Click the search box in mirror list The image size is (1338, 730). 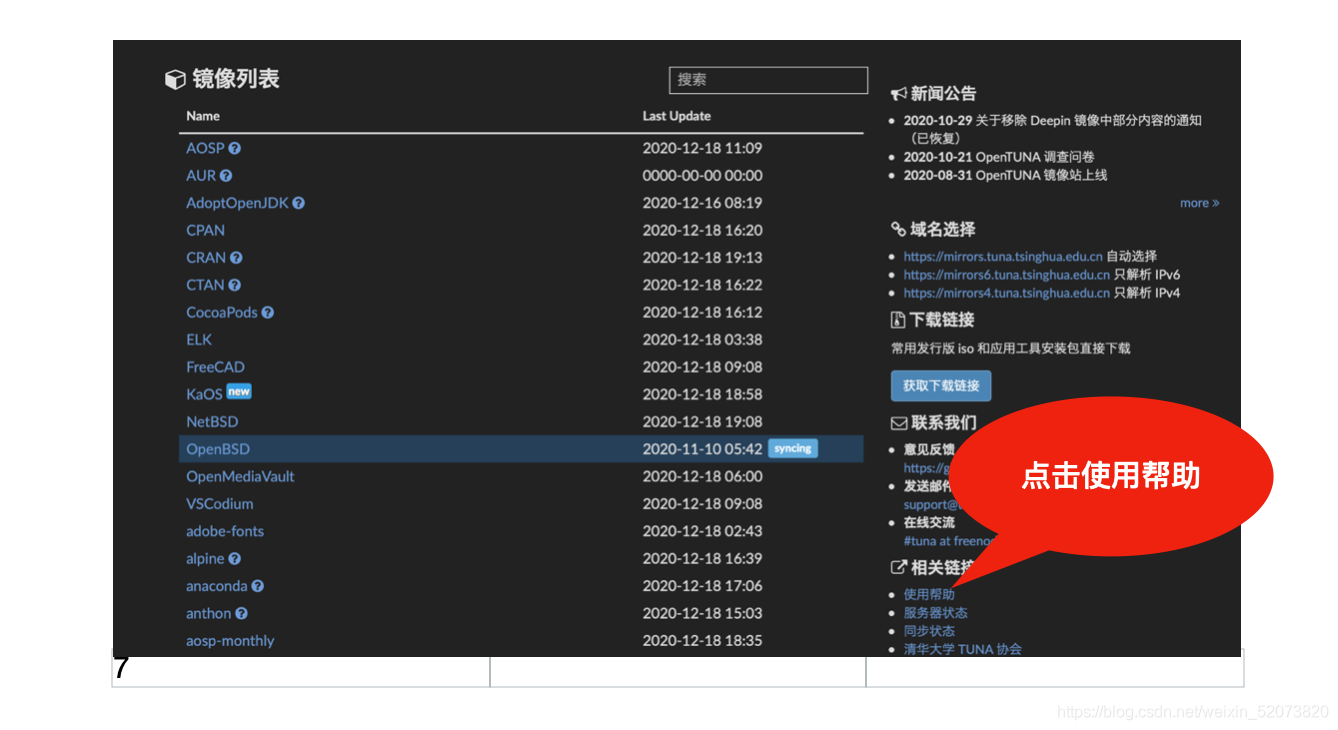768,80
